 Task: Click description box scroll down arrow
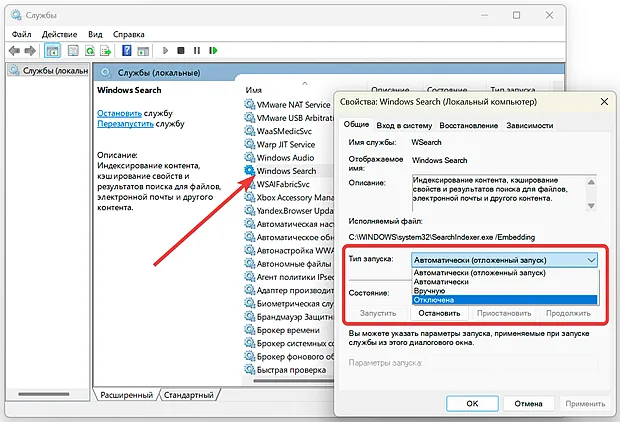click(x=591, y=206)
